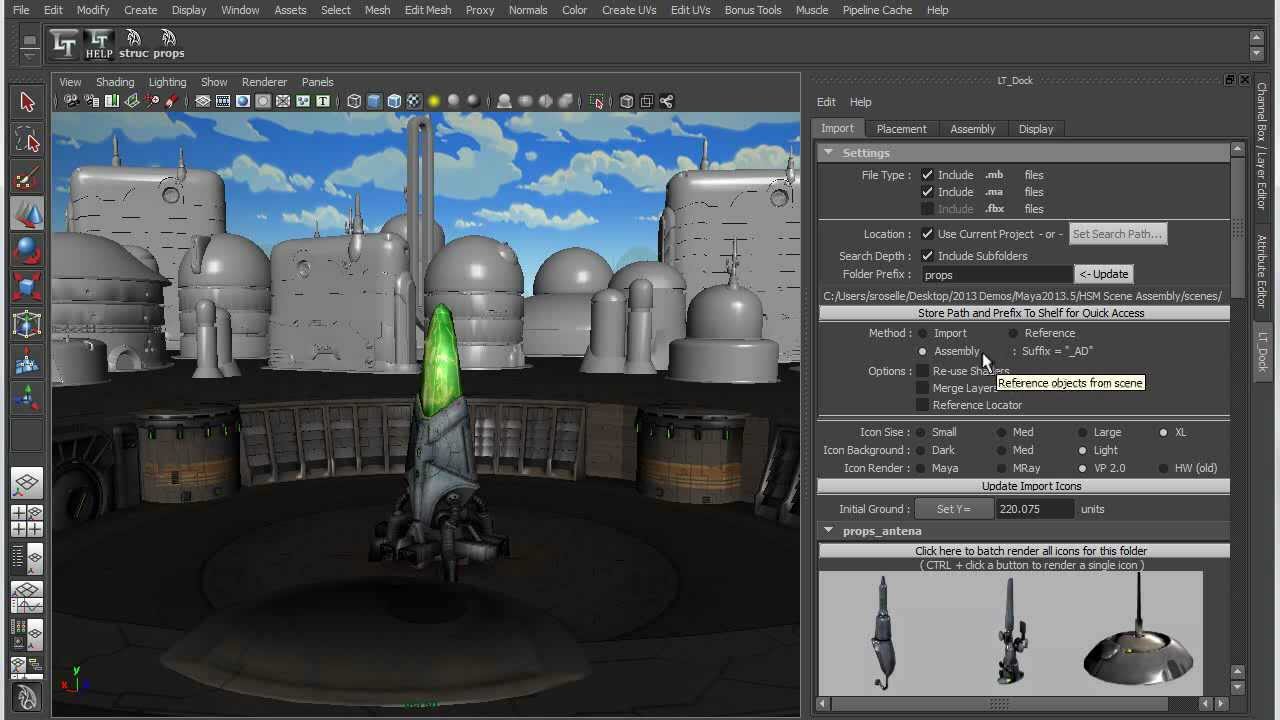The width and height of the screenshot is (1280, 720).
Task: Toggle Include Subfolders checkbox
Action: tap(927, 256)
